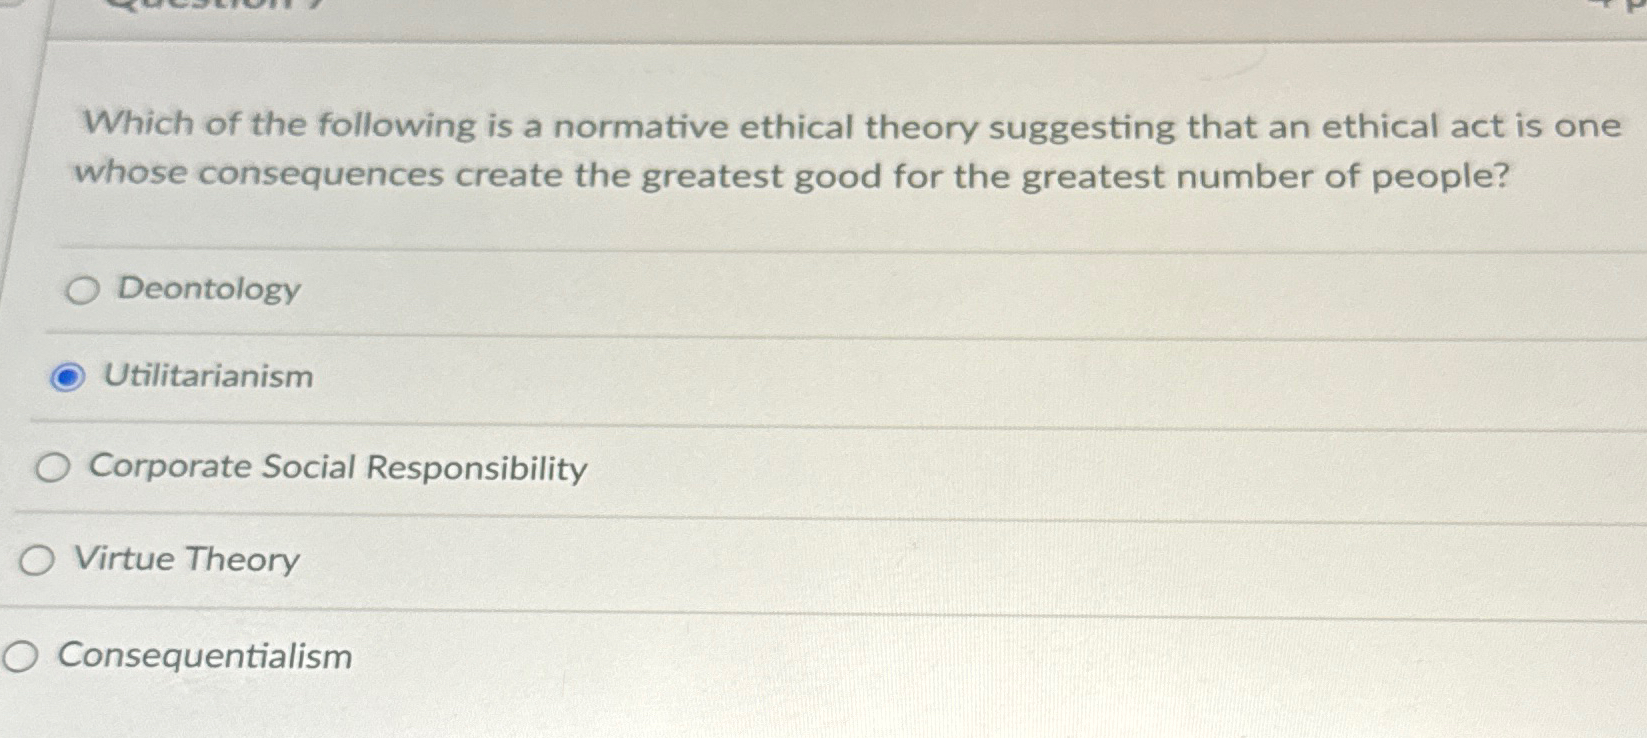Click the Consequentialism text label

(x=204, y=655)
